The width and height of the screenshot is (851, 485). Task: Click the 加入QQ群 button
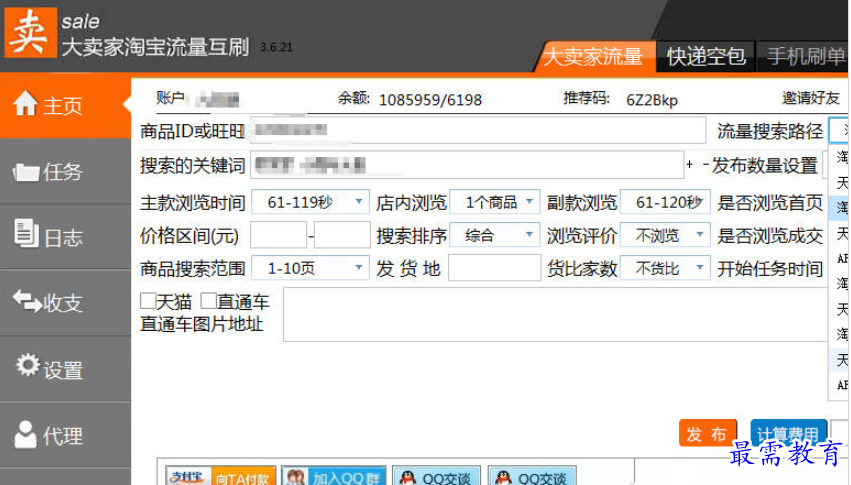(333, 476)
